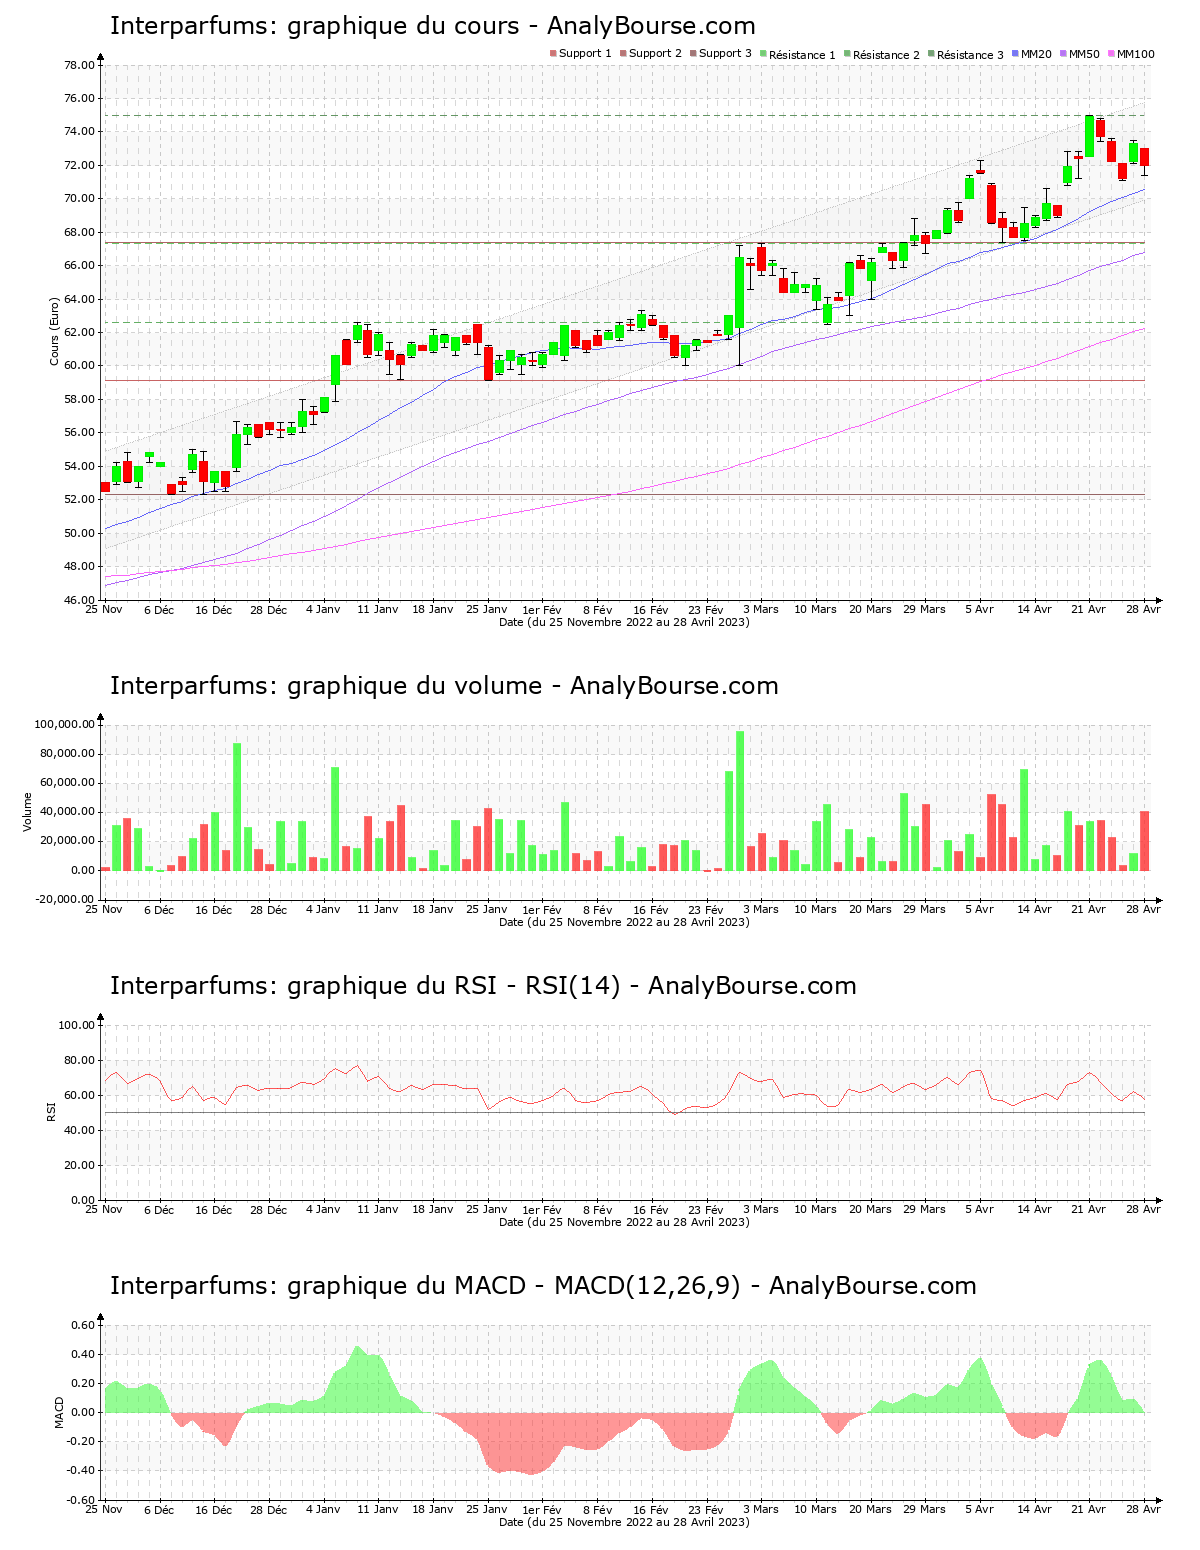The image size is (1200, 1550).
Task: Click the Support 1 red legend swatch
Action: (553, 53)
